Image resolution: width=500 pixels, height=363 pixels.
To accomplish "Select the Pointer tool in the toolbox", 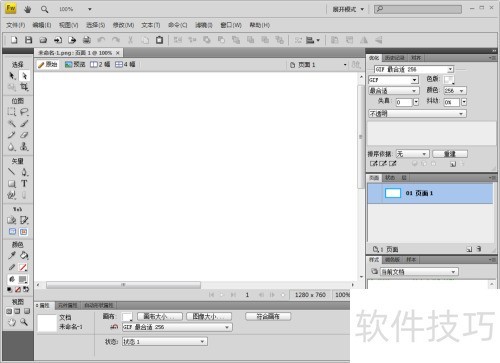I will coord(12,76).
